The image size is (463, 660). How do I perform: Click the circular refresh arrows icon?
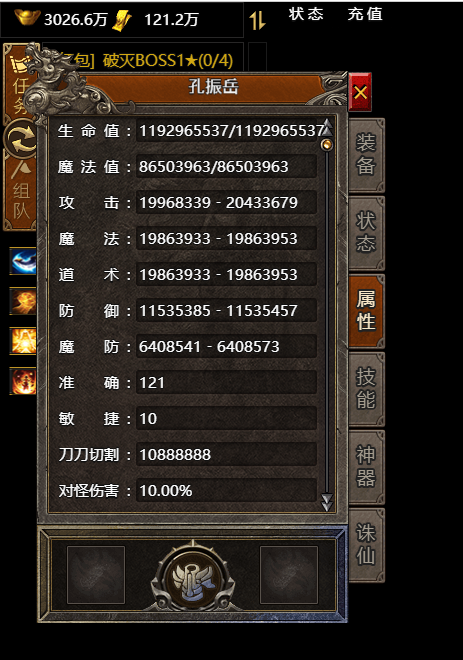(21, 138)
